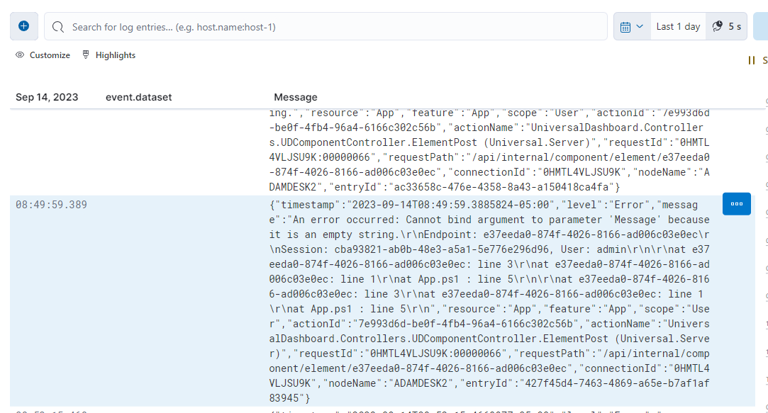Click the eye icon beside Customize
Screen dimensions: 768x413
click(20, 55)
